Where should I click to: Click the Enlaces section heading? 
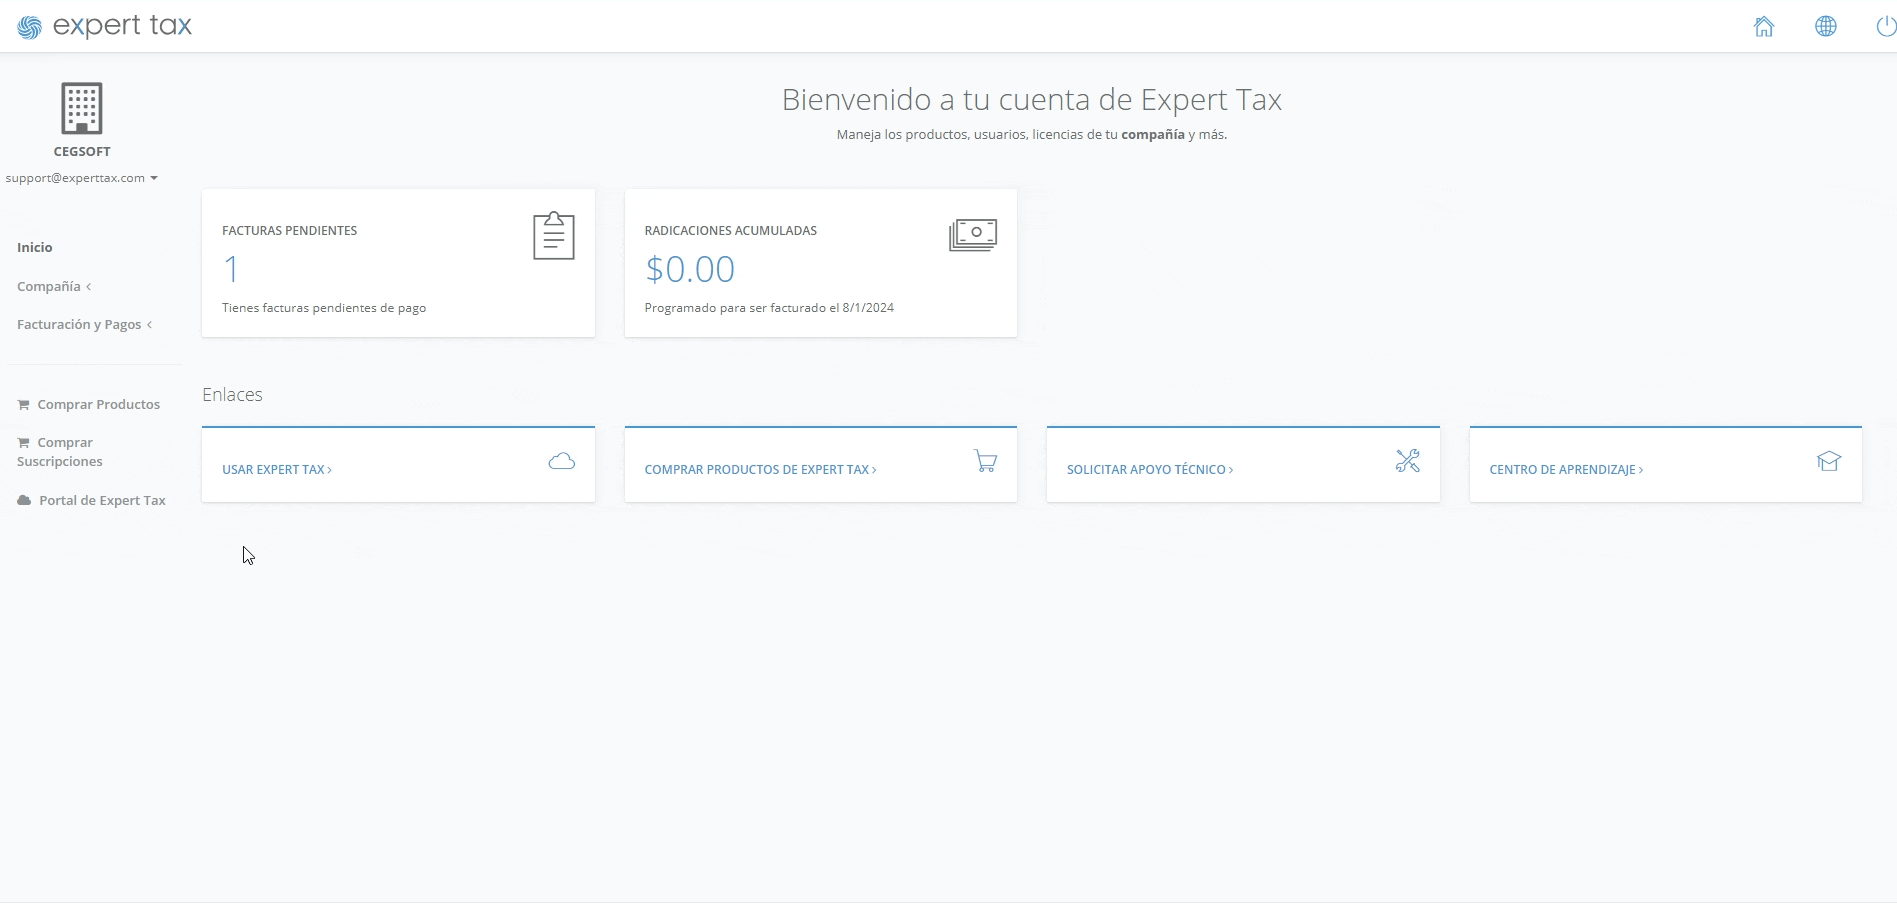pyautogui.click(x=232, y=395)
